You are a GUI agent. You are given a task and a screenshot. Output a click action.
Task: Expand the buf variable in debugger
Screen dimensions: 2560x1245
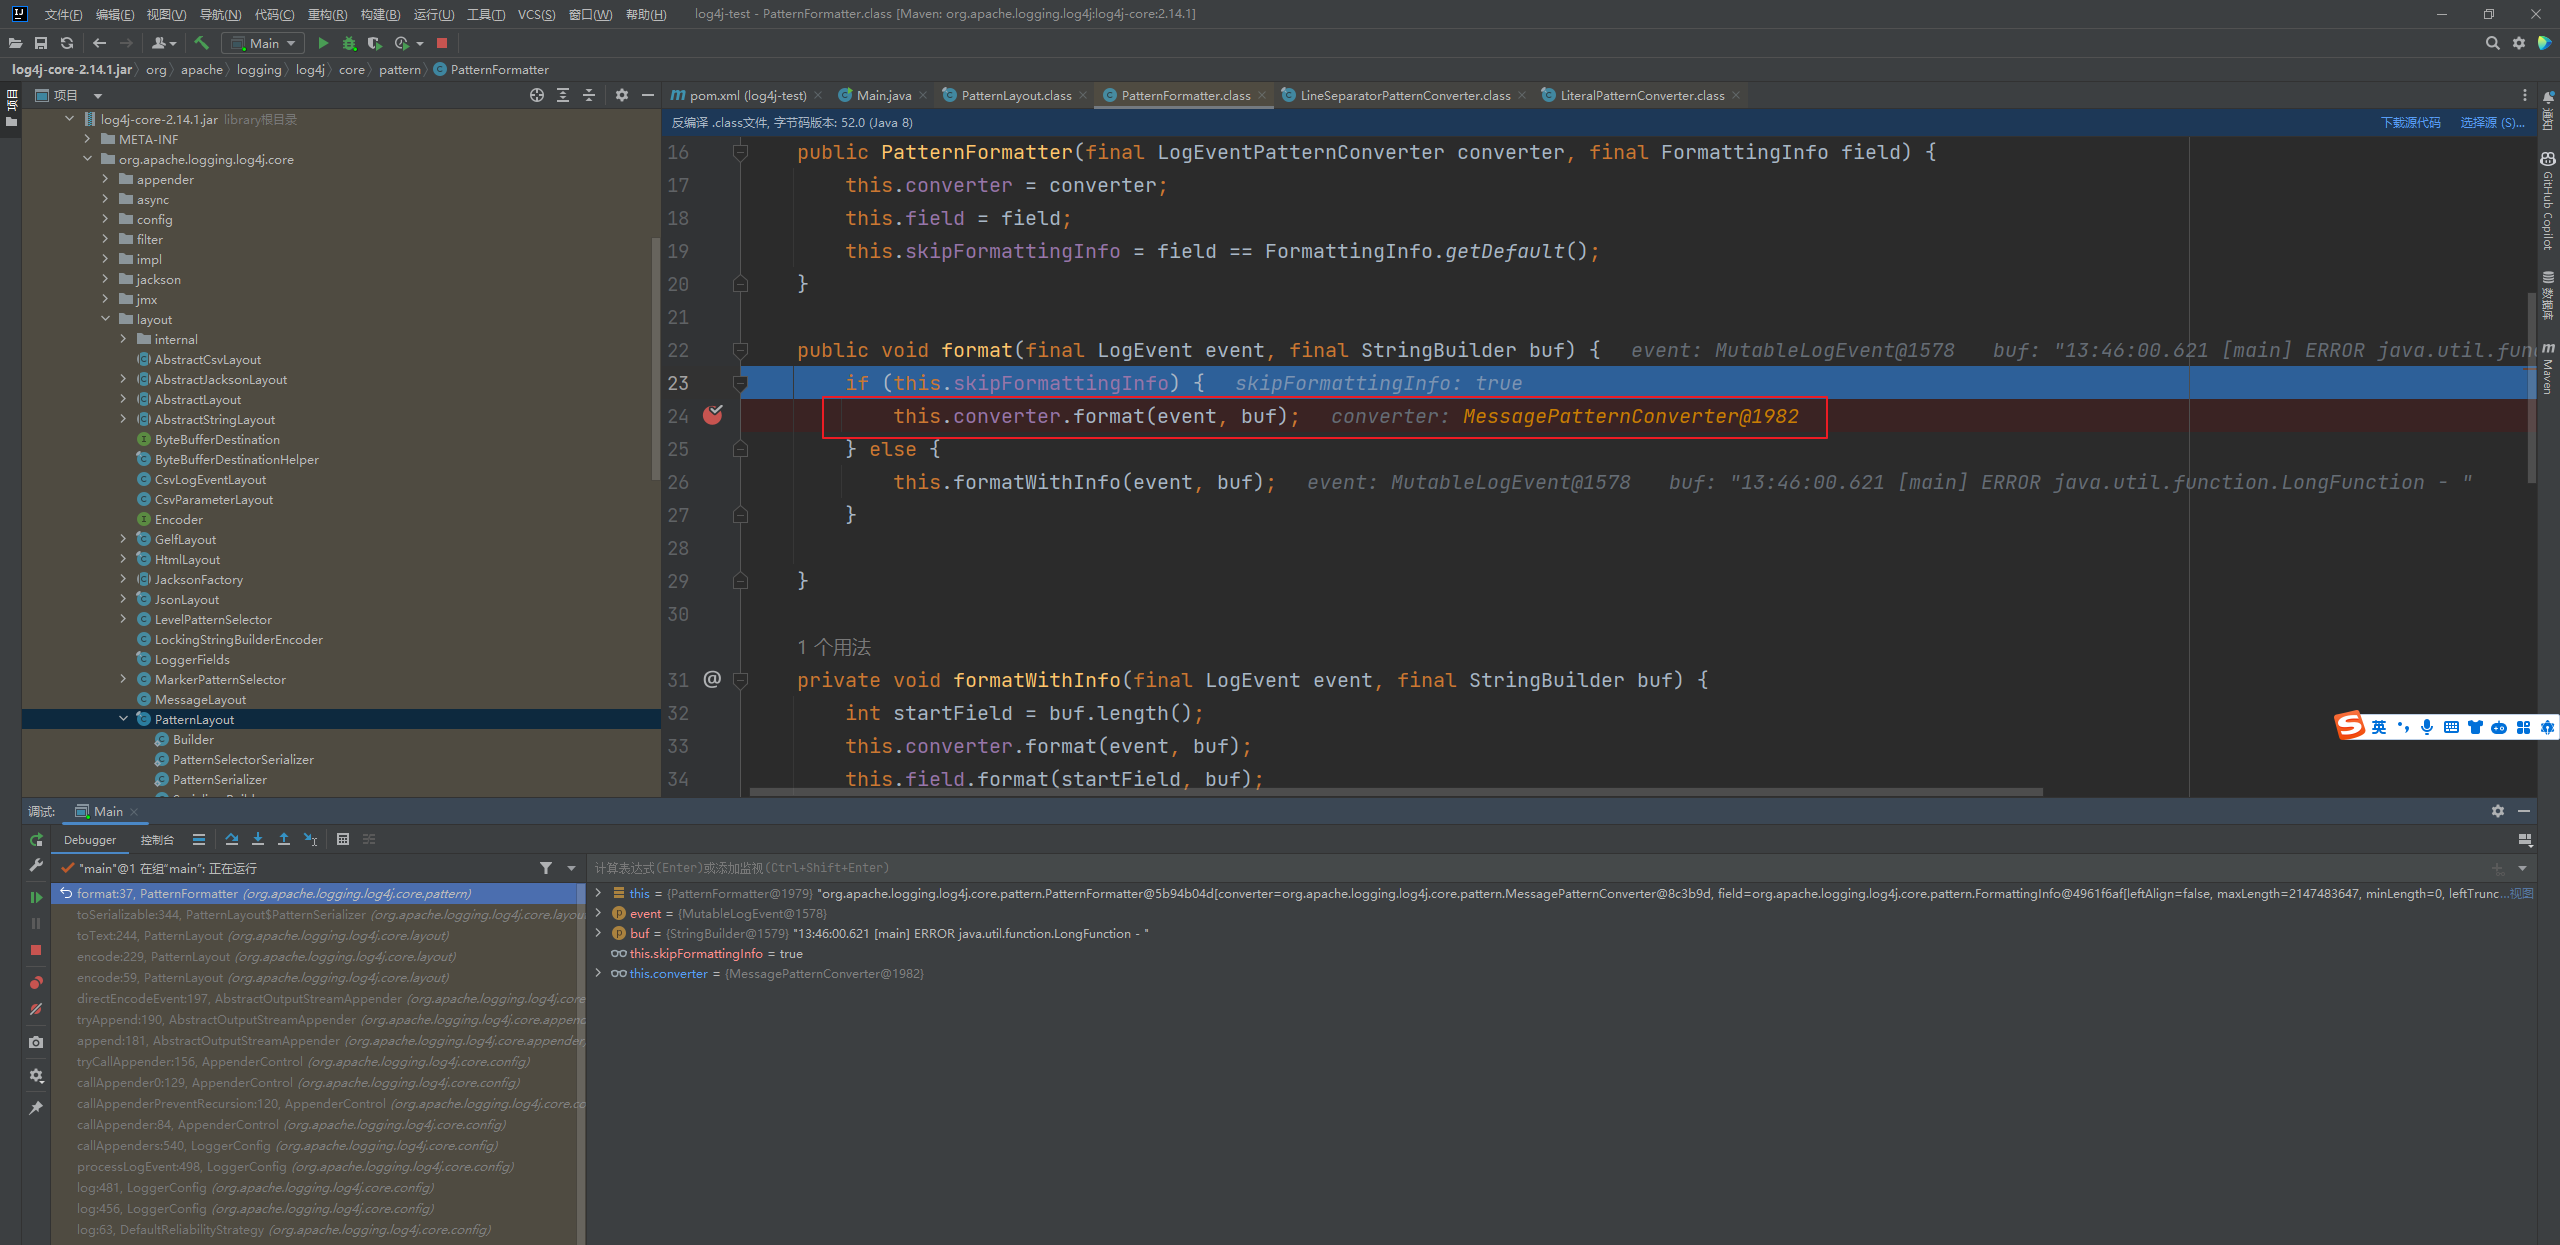(x=598, y=933)
